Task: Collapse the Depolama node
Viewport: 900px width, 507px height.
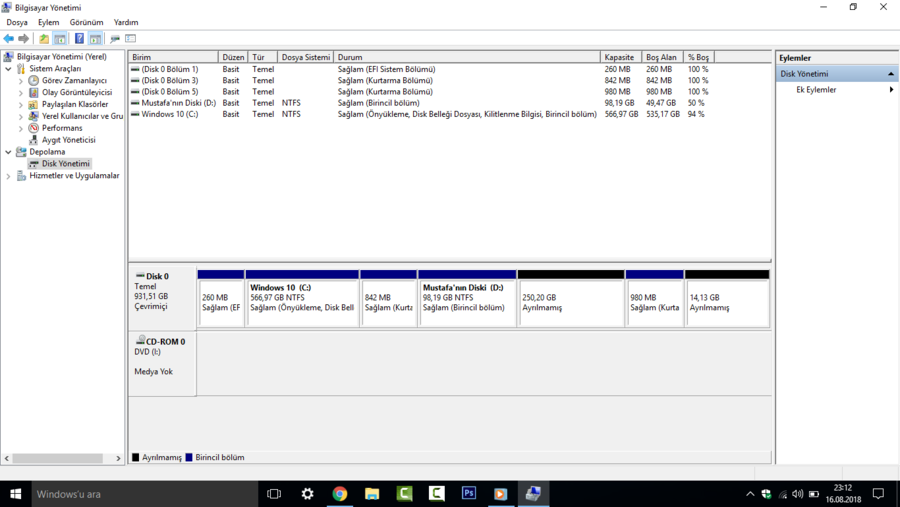Action: pos(8,152)
